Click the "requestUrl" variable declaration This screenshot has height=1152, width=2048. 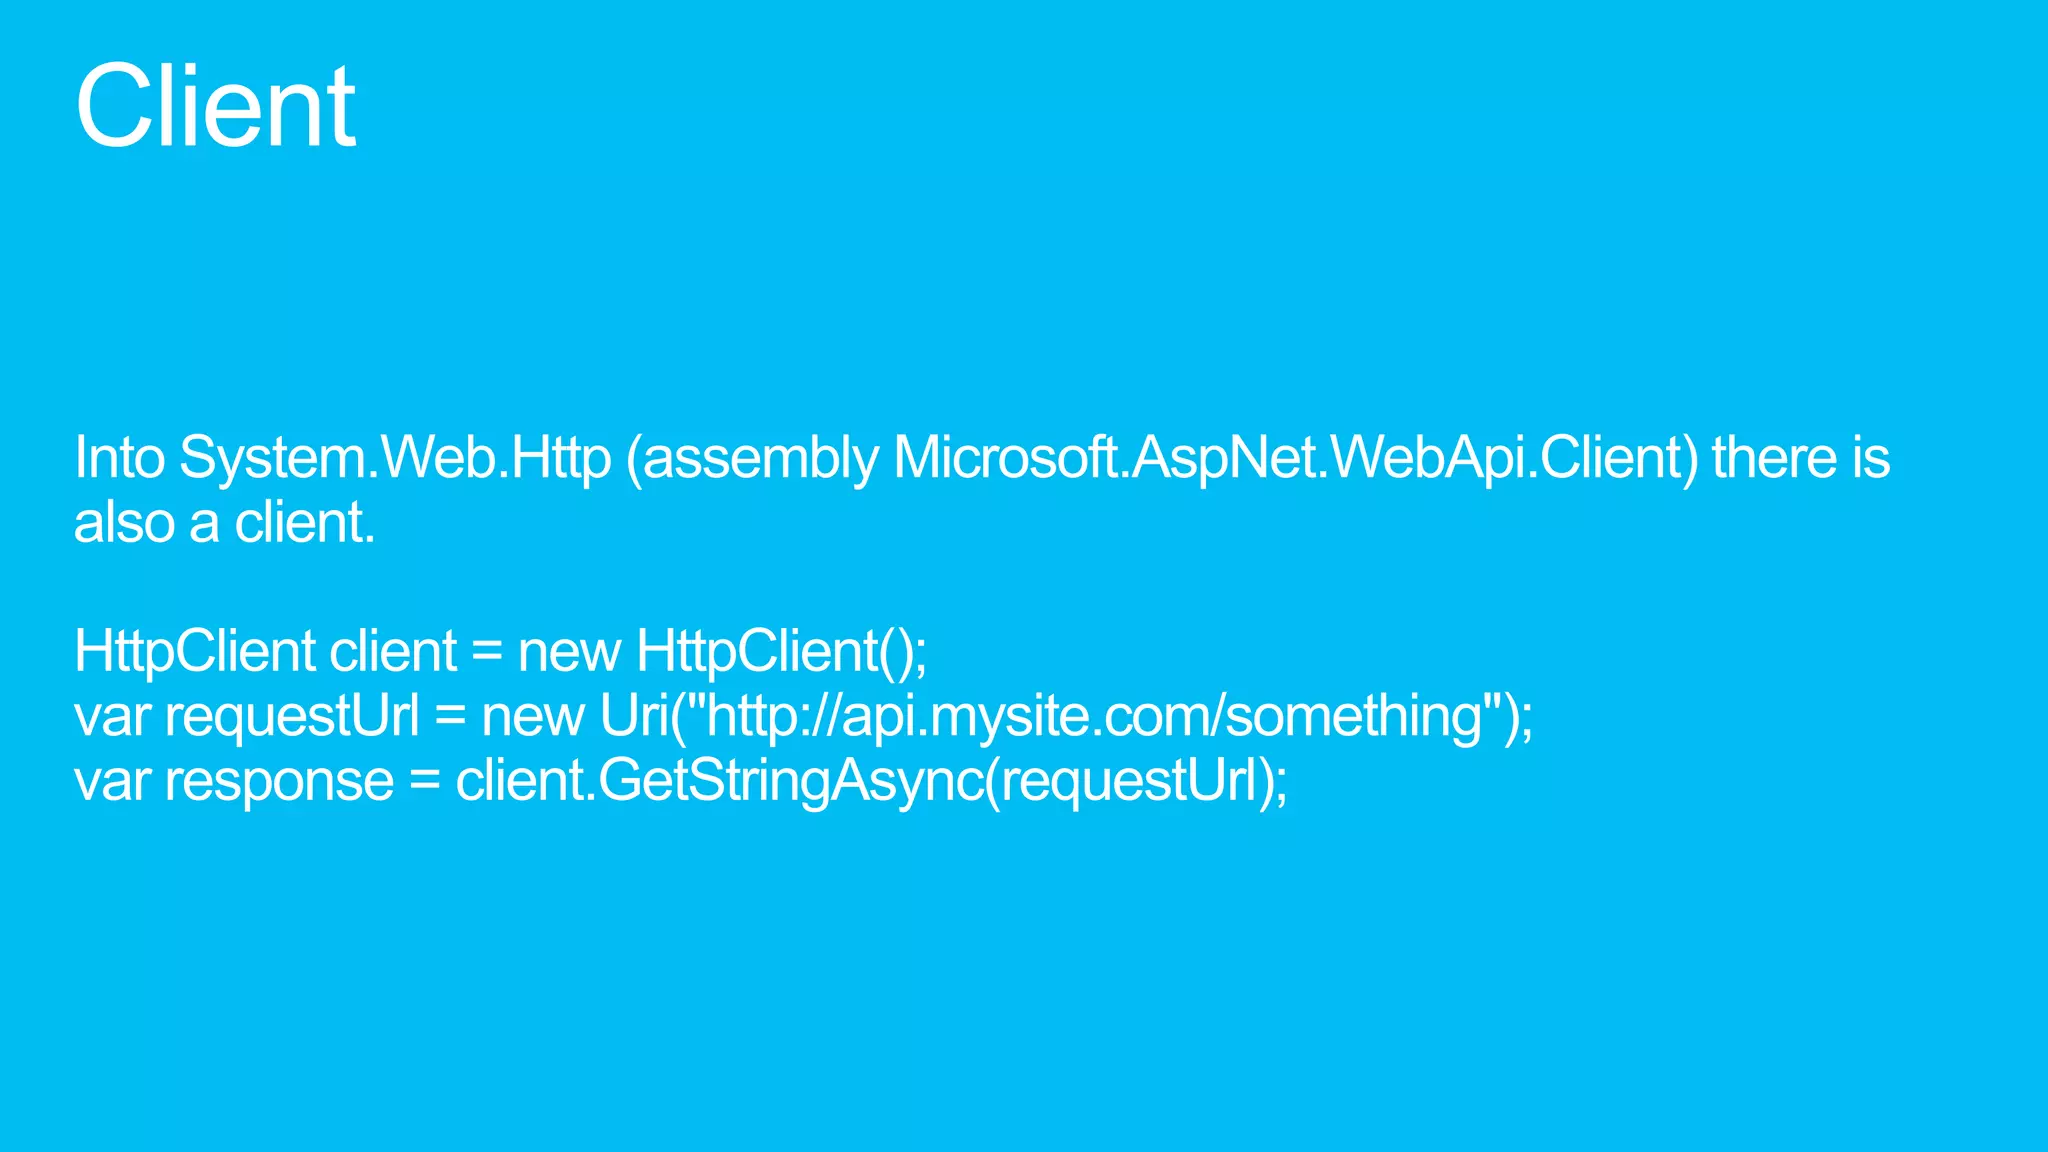click(x=291, y=717)
